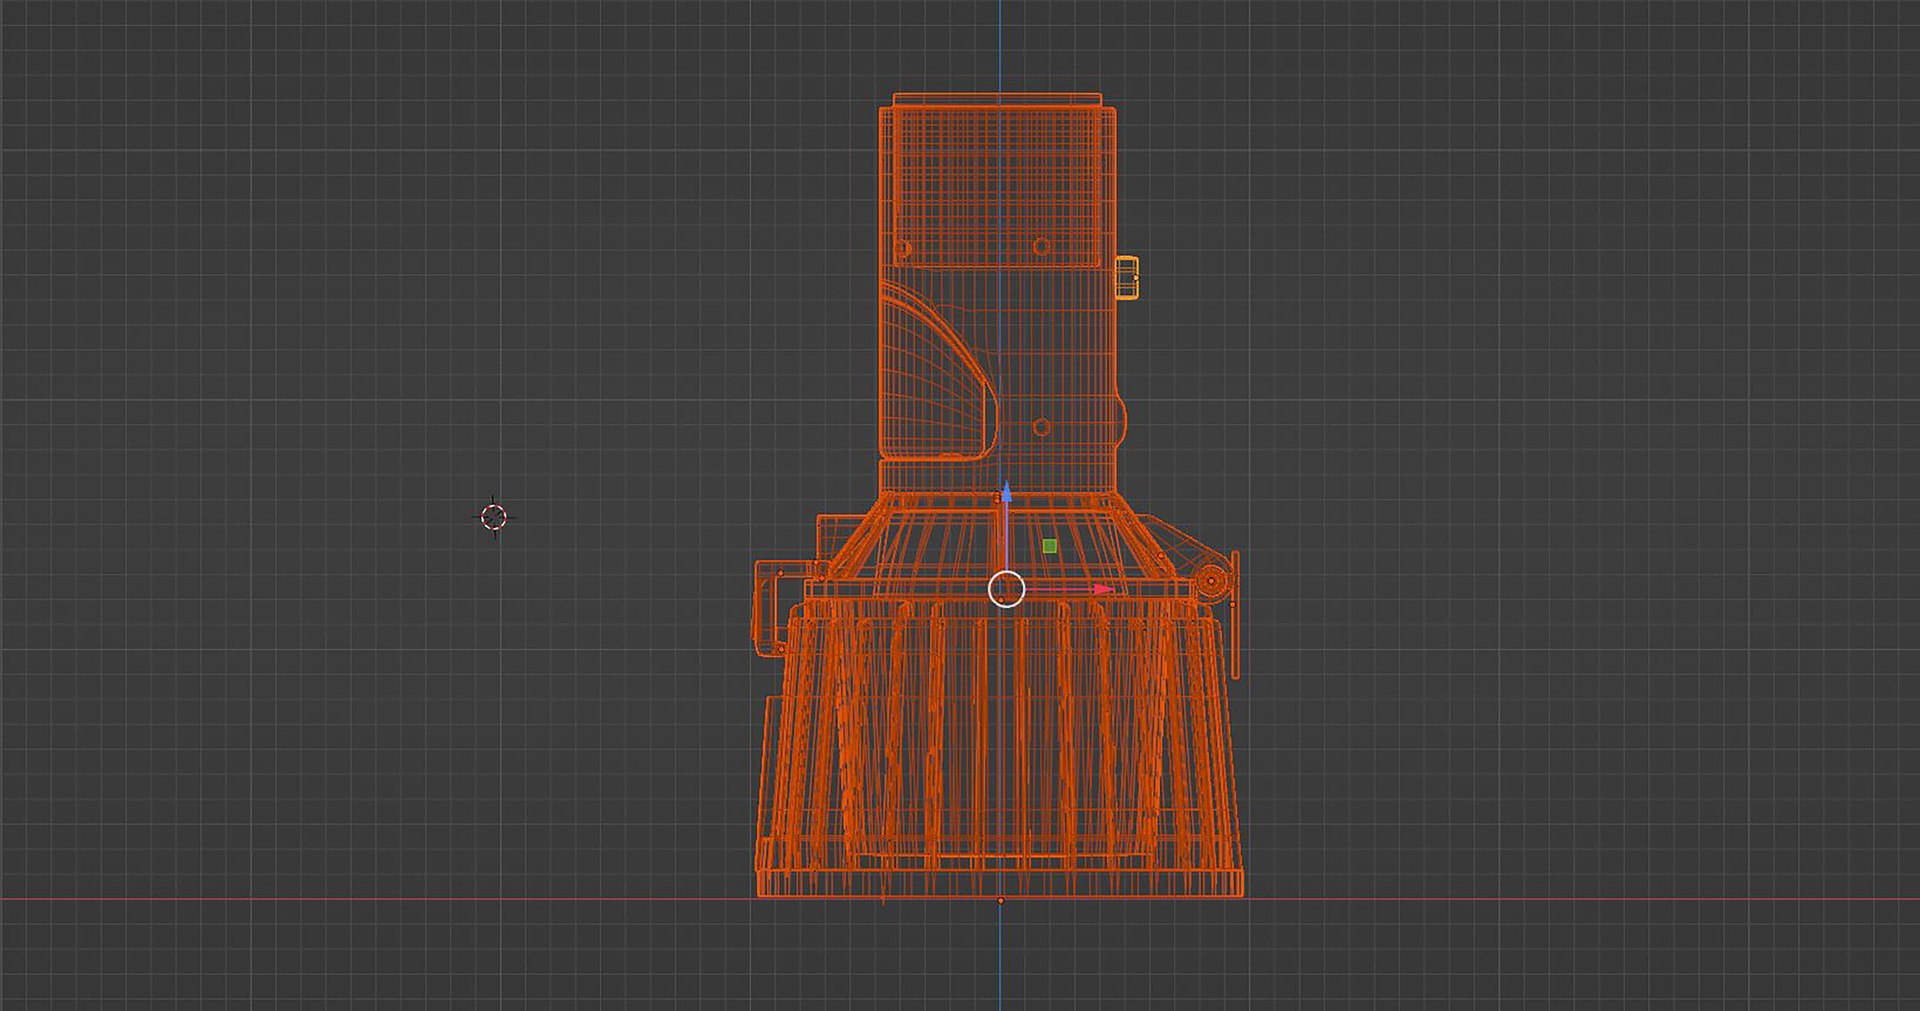Click the blue Z-axis move gizmo arrow
The height and width of the screenshot is (1011, 1920).
click(1007, 492)
